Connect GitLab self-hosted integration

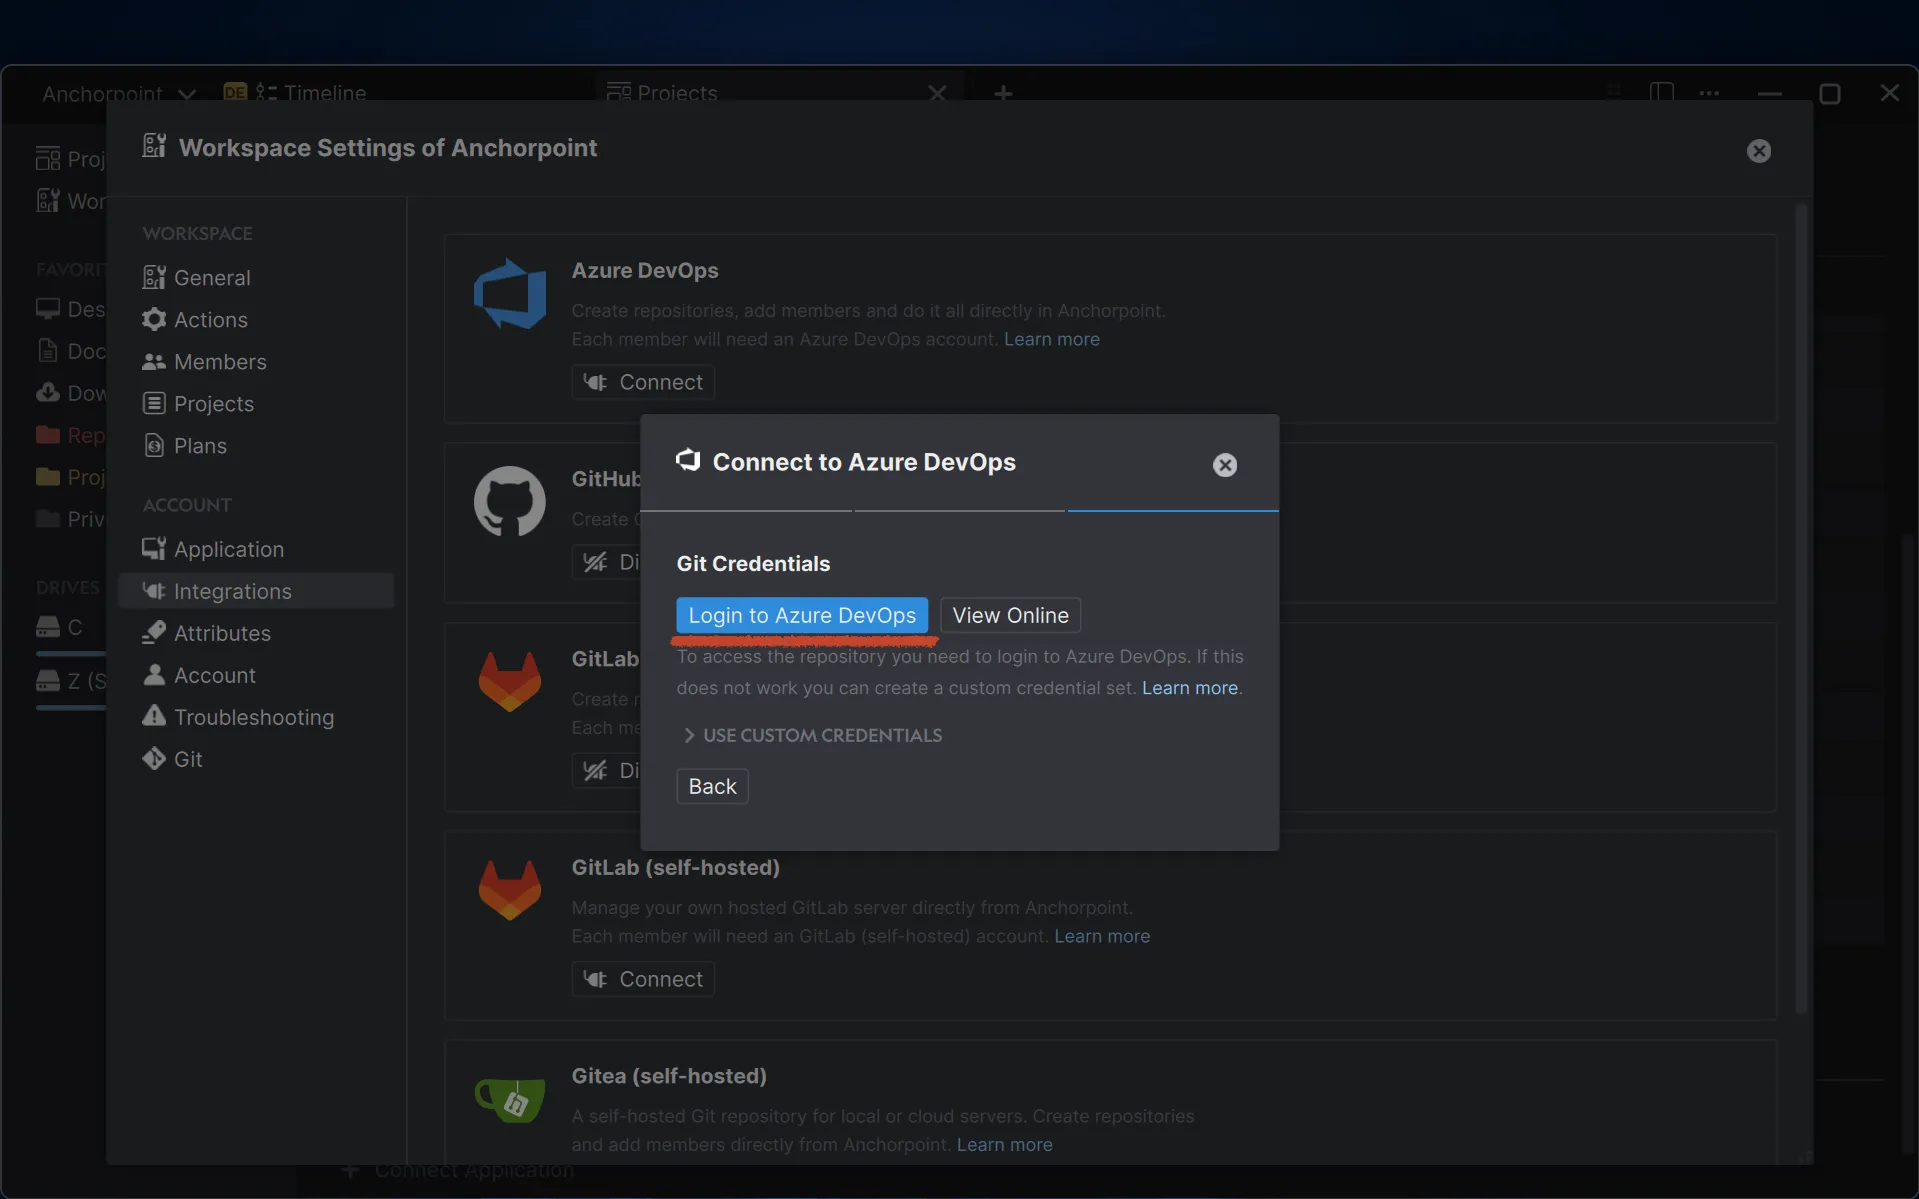[x=643, y=979]
